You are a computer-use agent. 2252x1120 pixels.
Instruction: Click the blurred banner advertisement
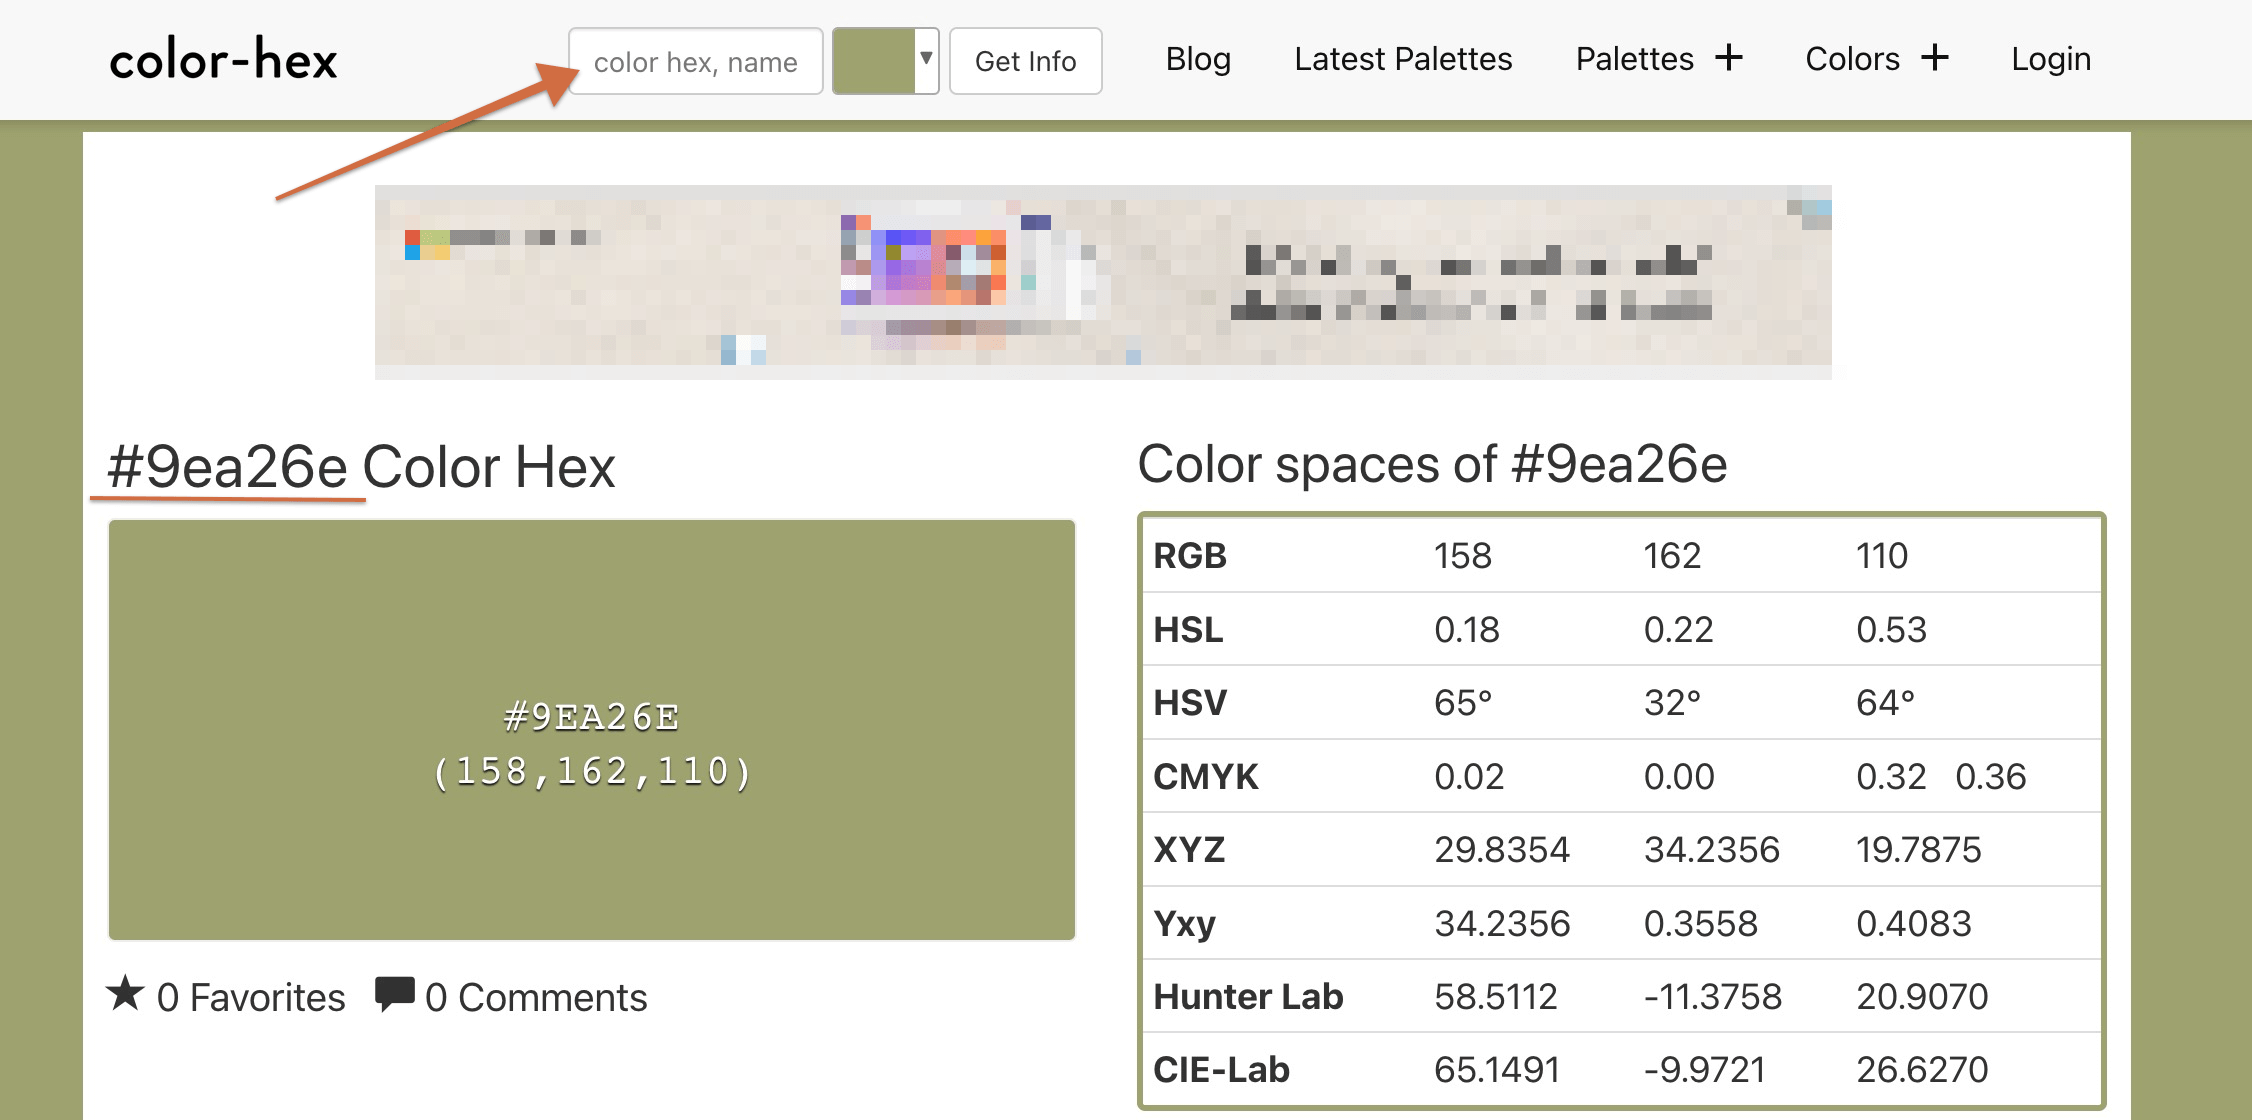1103,282
